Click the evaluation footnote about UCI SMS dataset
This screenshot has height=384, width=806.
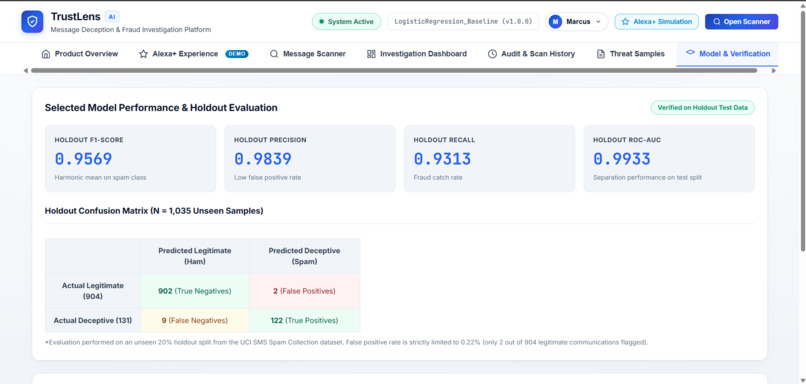pyautogui.click(x=346, y=342)
